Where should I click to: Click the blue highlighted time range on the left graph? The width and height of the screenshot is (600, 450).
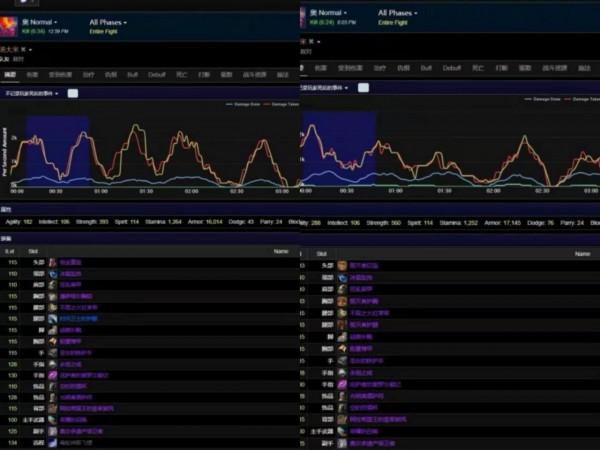click(x=57, y=150)
